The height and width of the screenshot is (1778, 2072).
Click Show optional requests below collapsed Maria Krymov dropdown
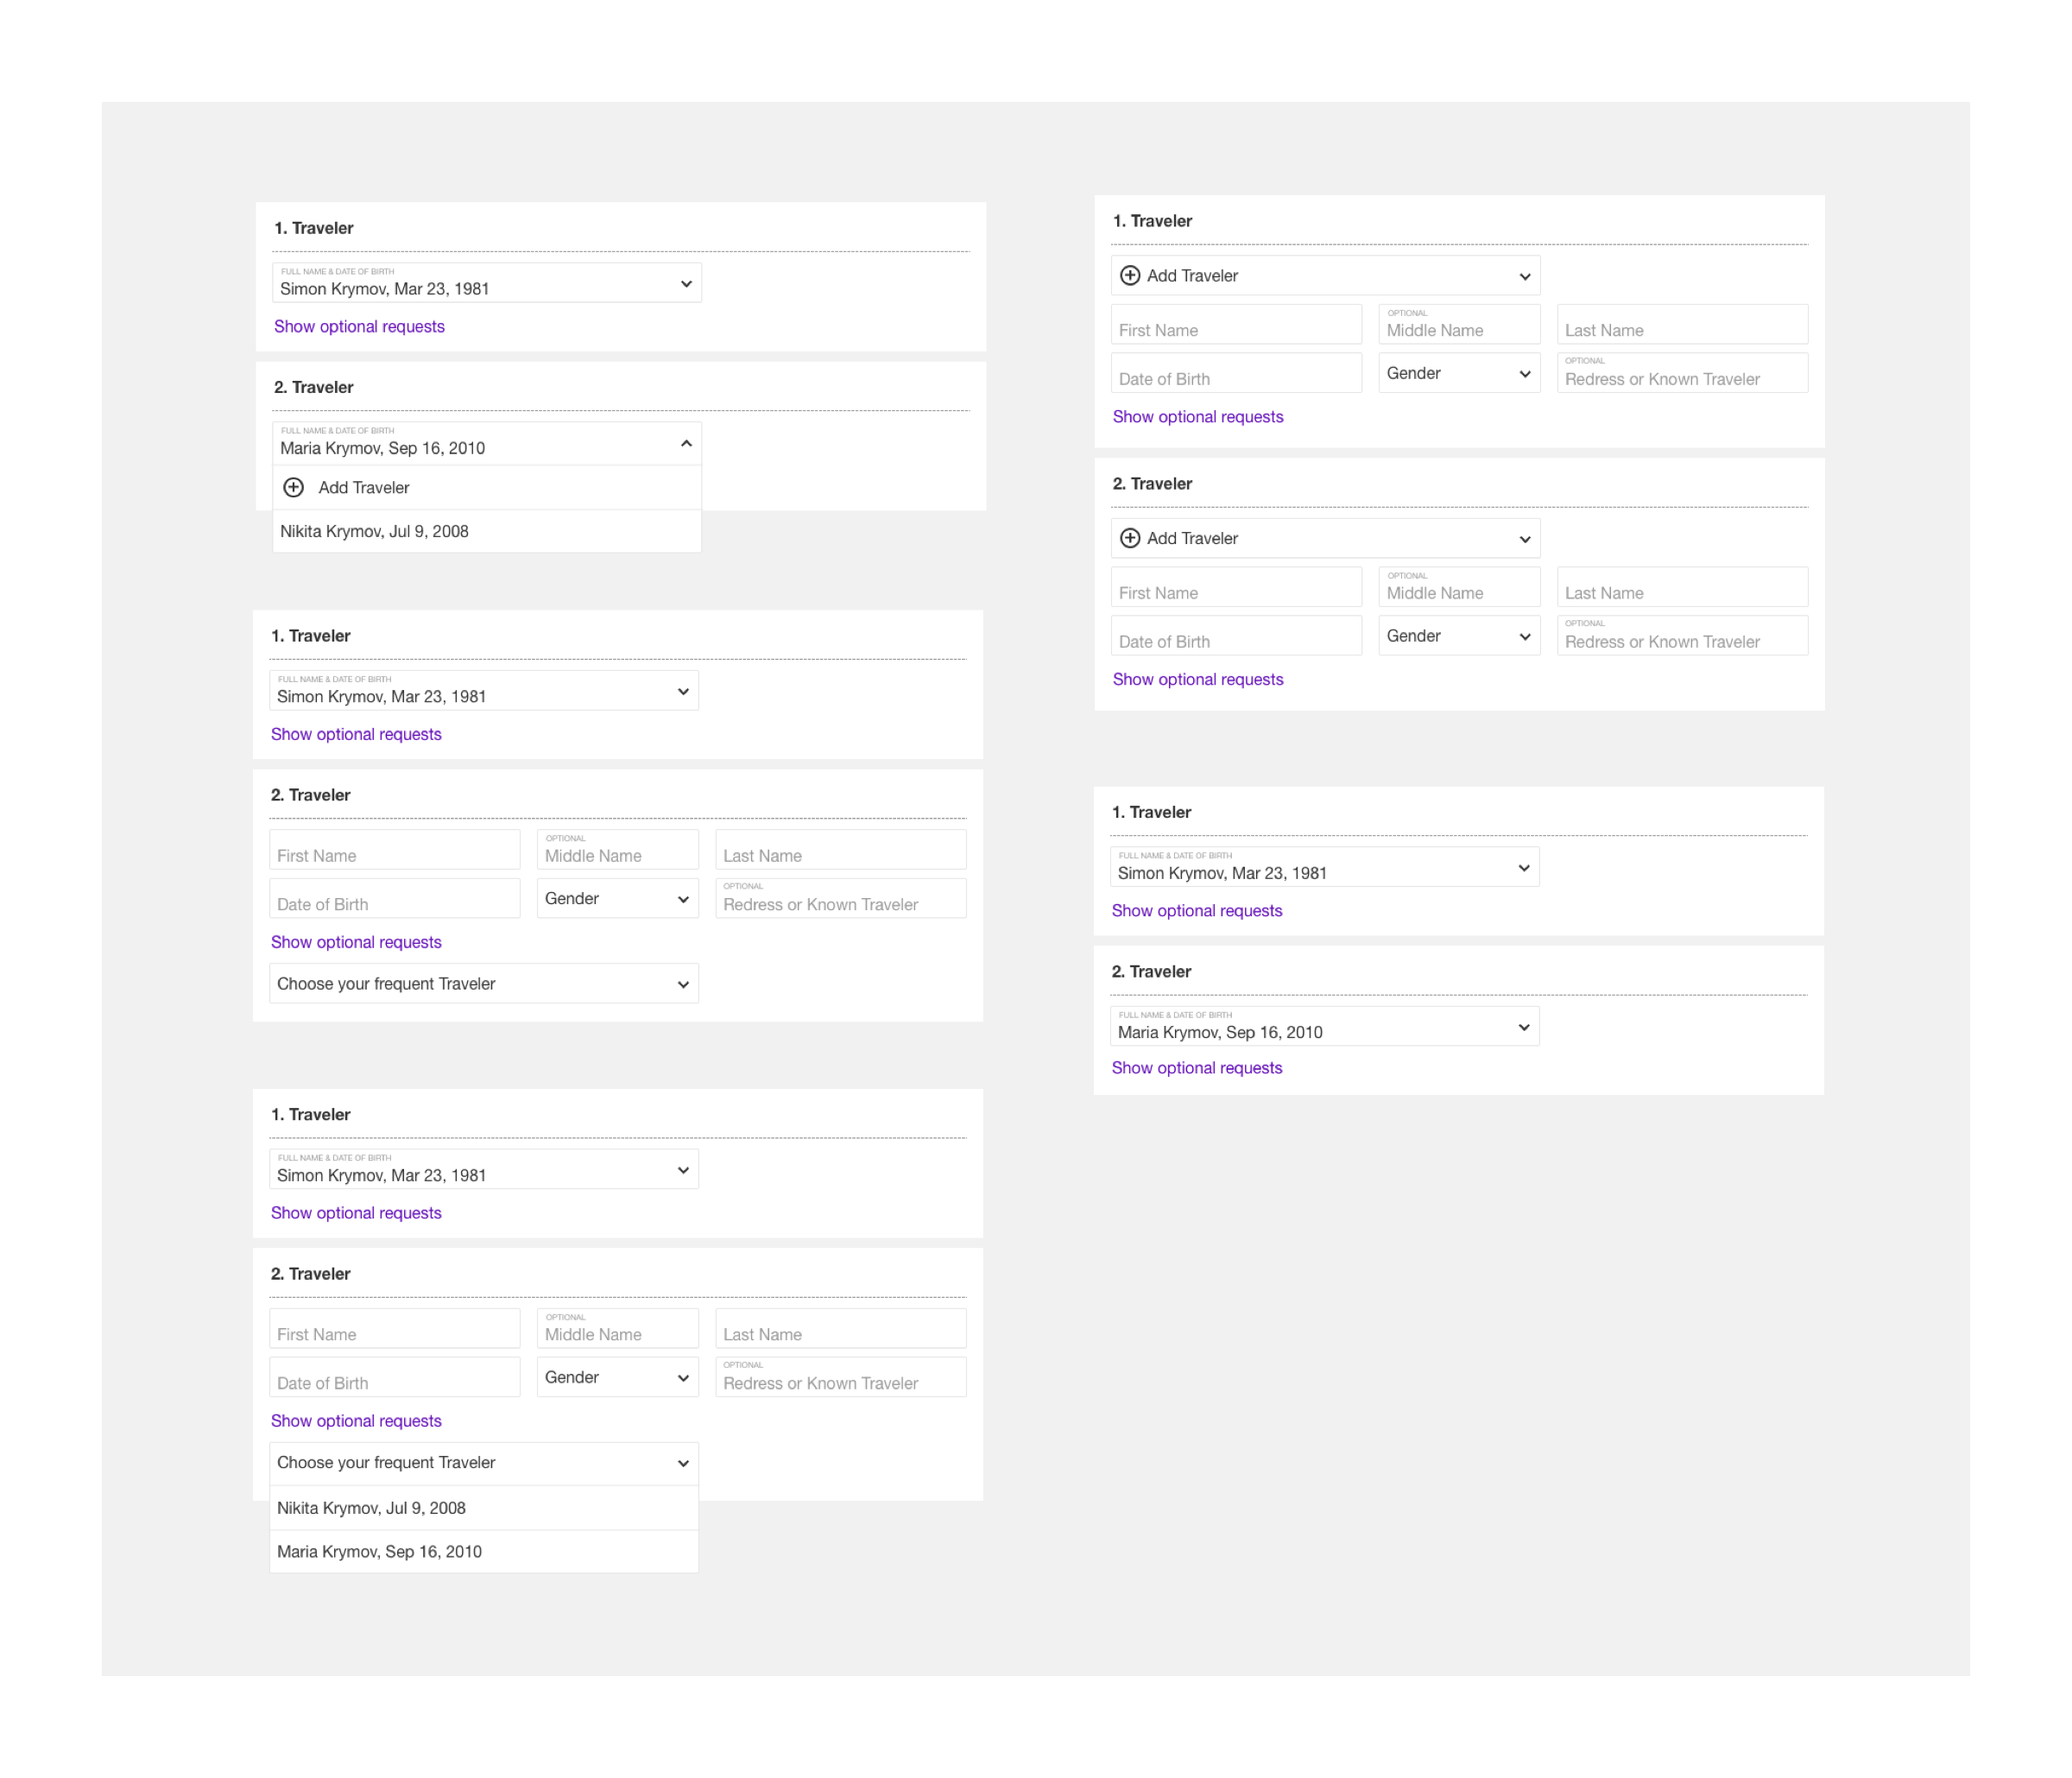pos(1196,1068)
